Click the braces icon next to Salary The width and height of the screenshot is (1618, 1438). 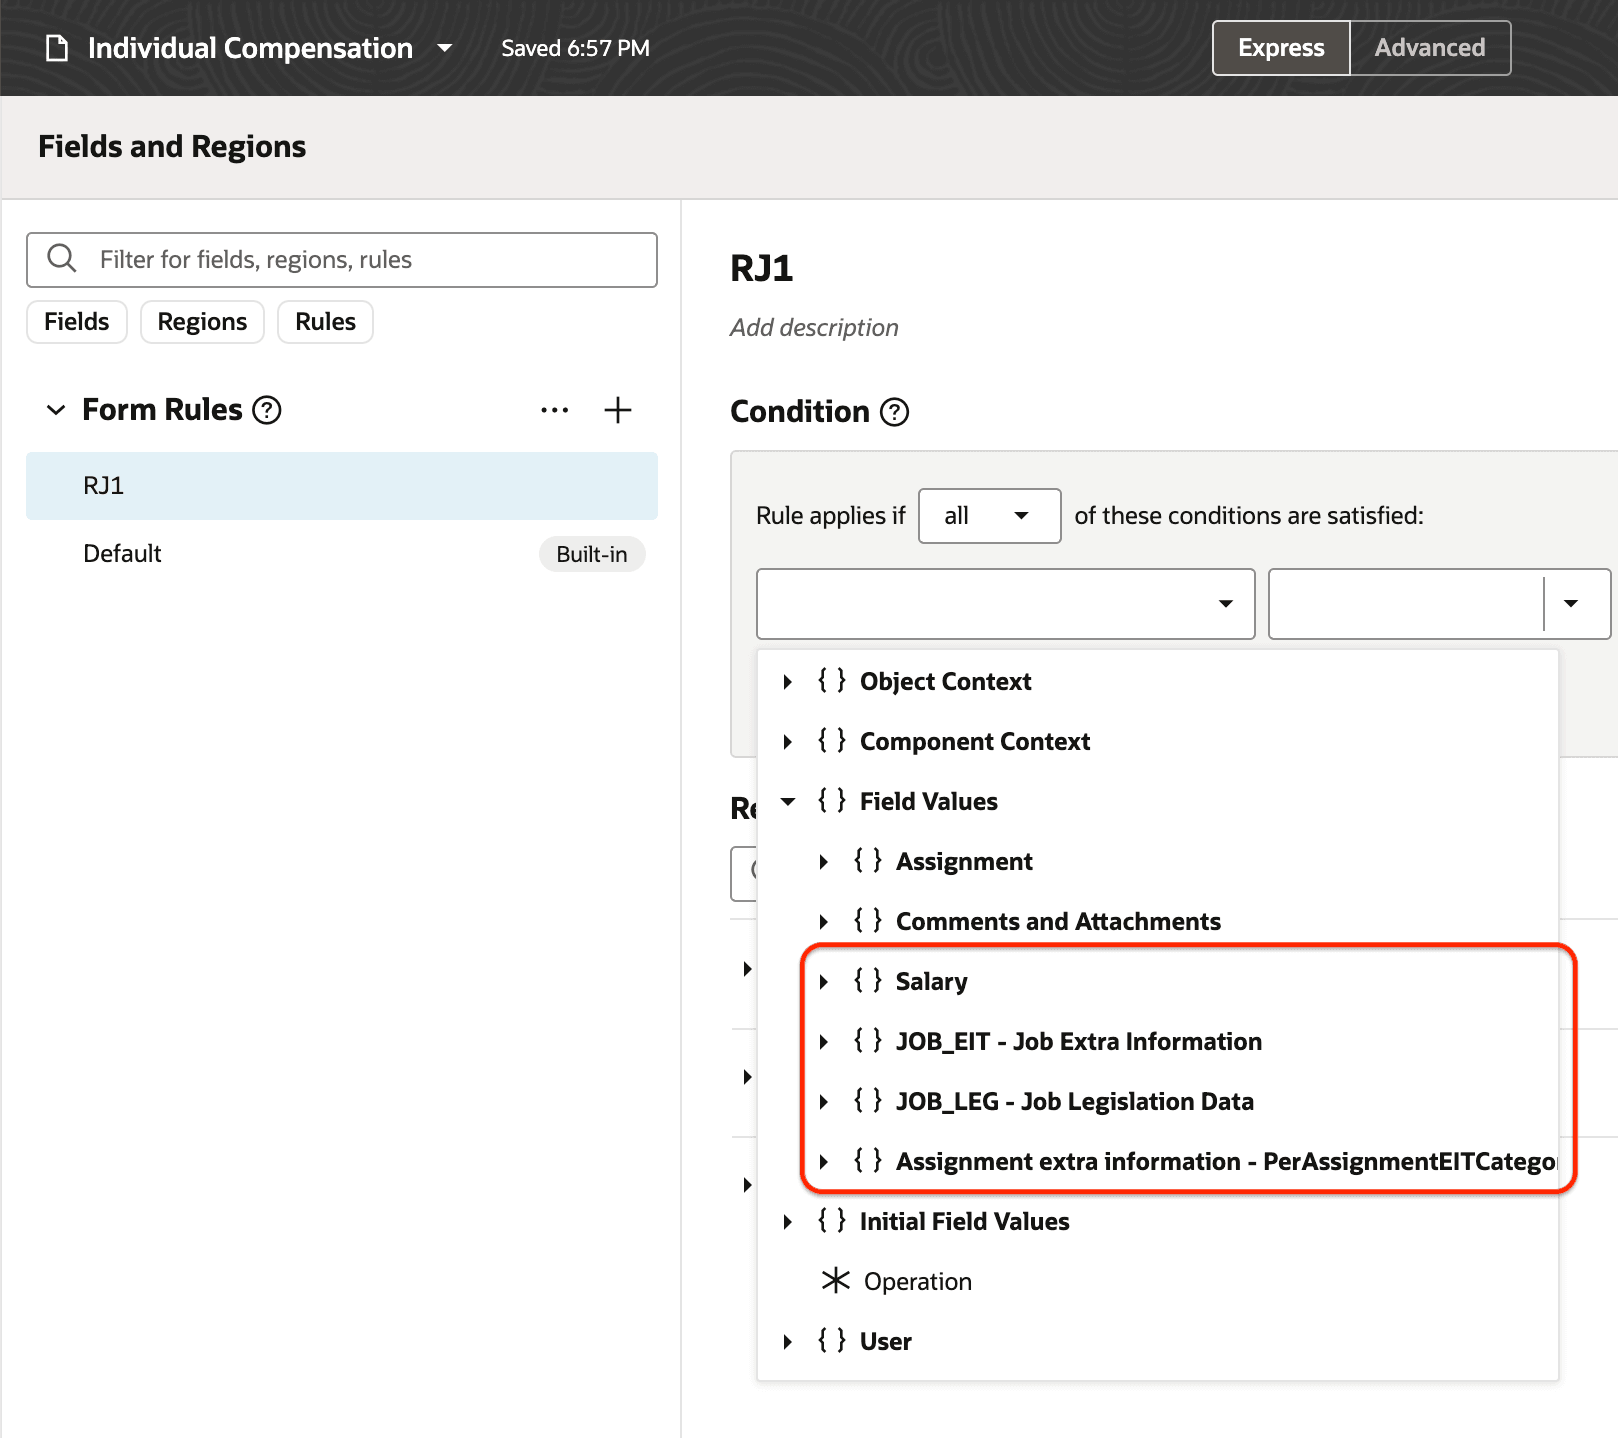click(x=868, y=981)
